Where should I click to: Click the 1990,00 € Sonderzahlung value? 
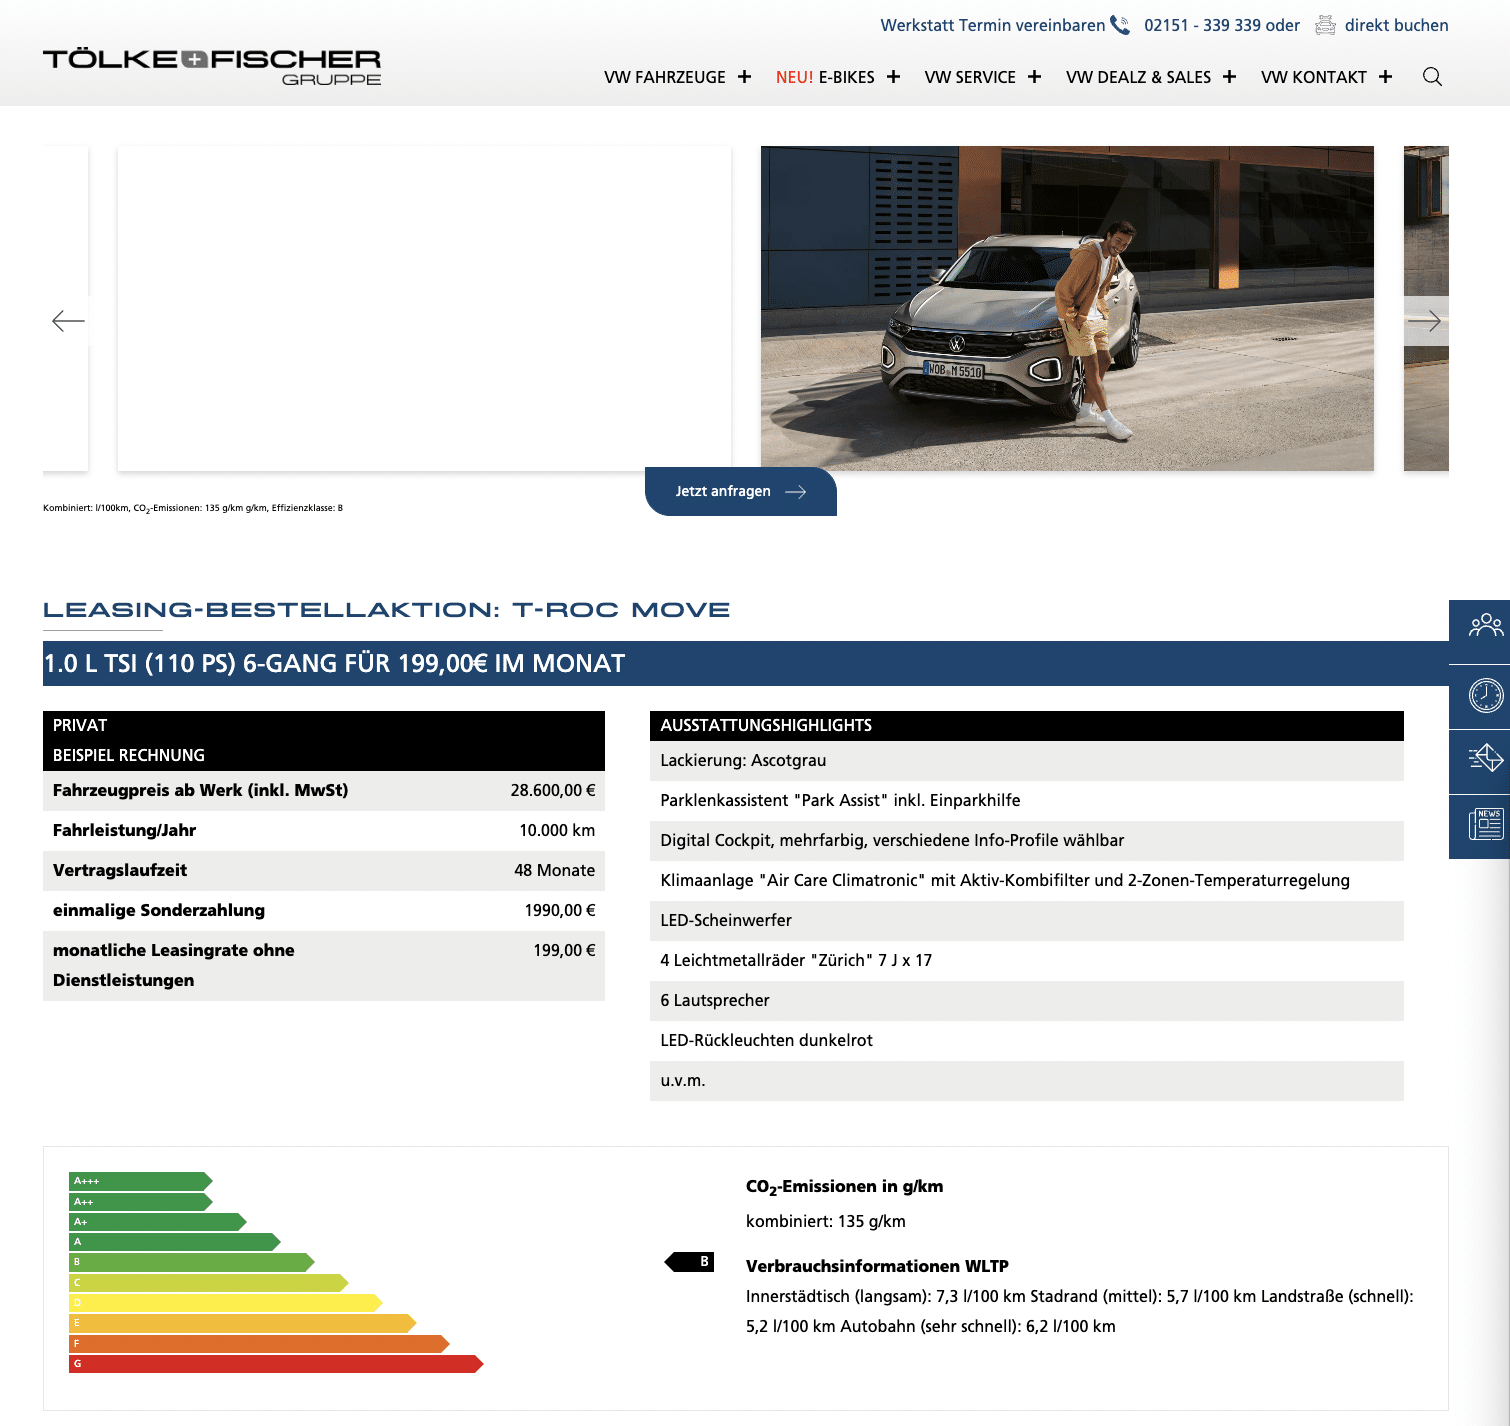560,910
